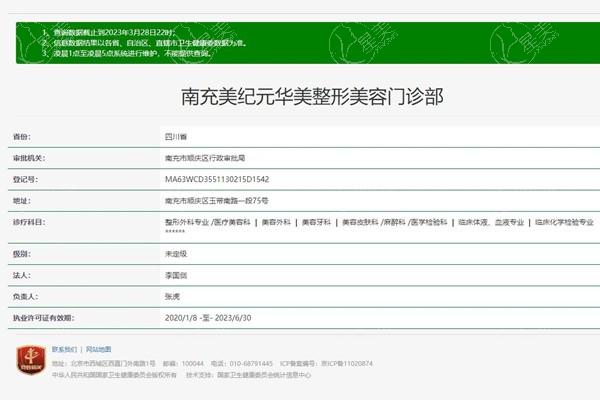Click the 临床化学检验专业 entry
600x400 pixels.
[564, 222]
